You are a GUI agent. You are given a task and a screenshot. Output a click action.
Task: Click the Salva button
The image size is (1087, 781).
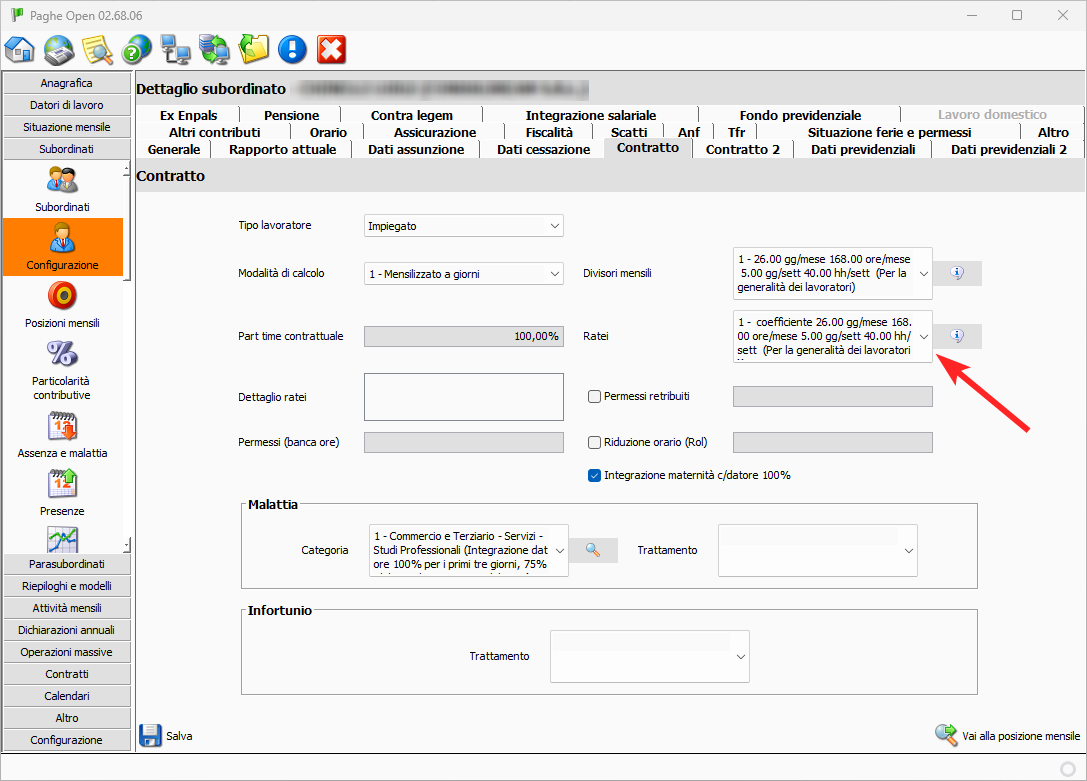(166, 736)
